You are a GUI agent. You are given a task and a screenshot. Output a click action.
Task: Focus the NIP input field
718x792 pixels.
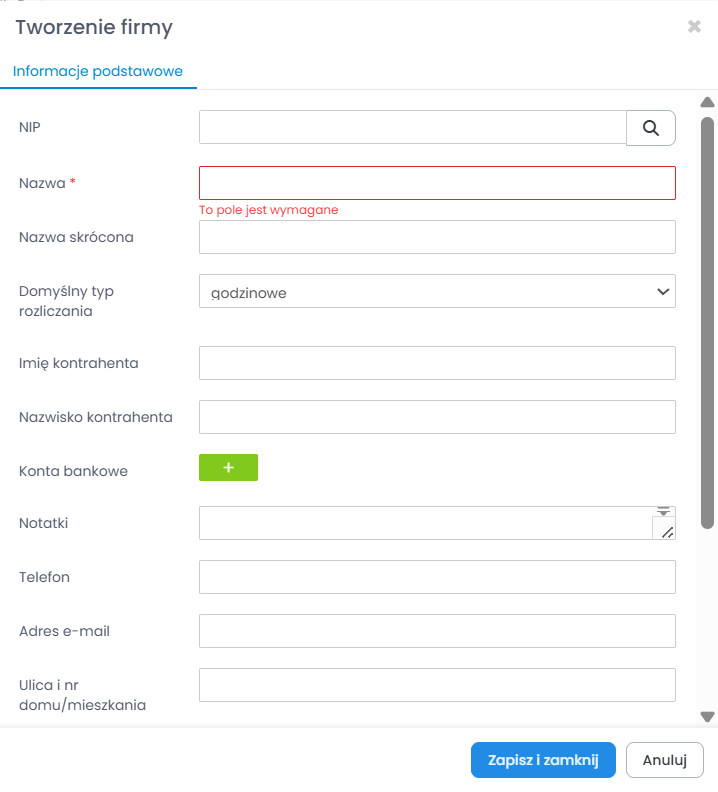412,128
